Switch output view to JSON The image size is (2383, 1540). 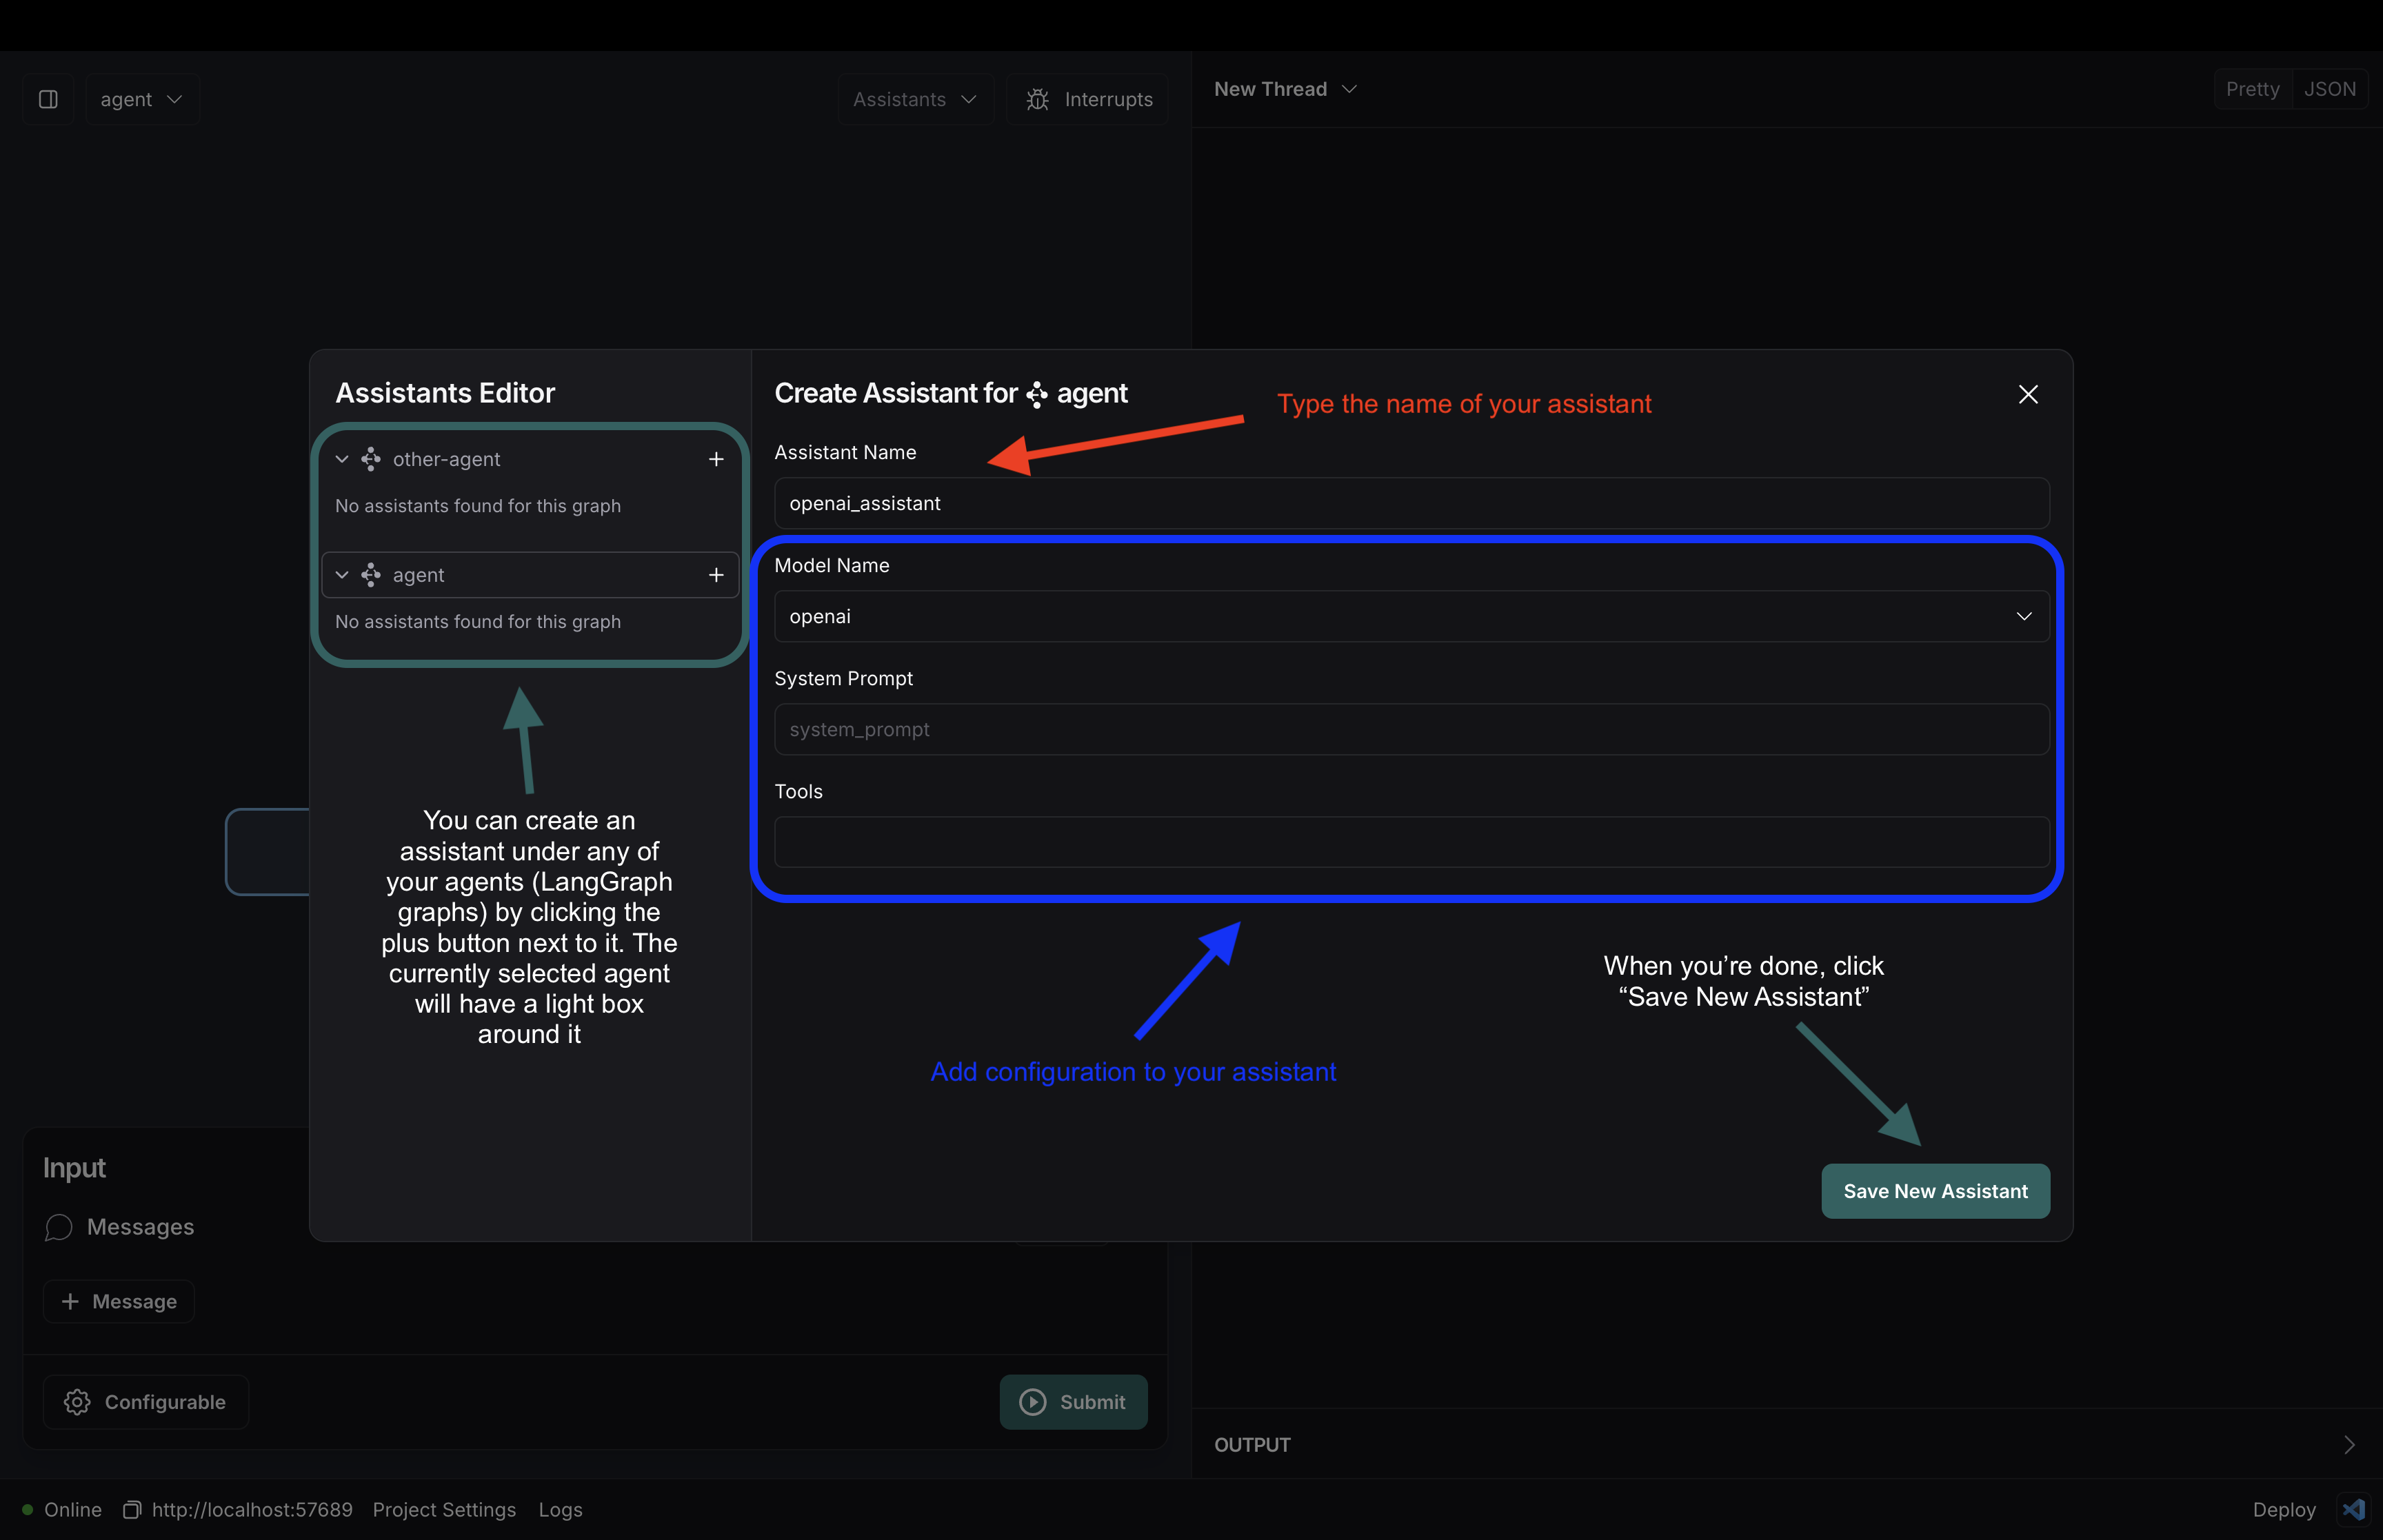(2329, 89)
